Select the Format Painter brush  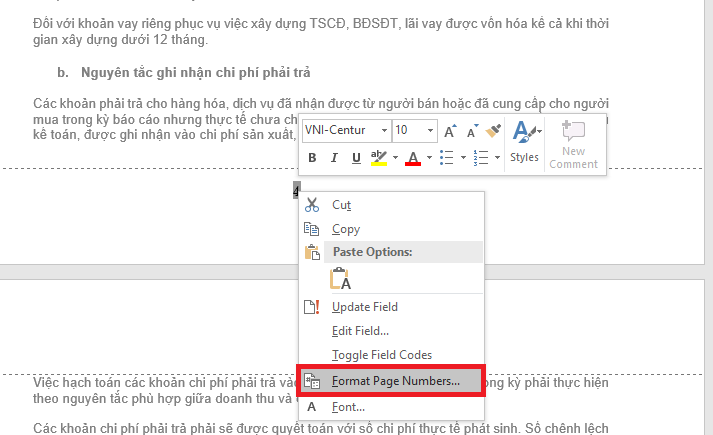click(493, 131)
